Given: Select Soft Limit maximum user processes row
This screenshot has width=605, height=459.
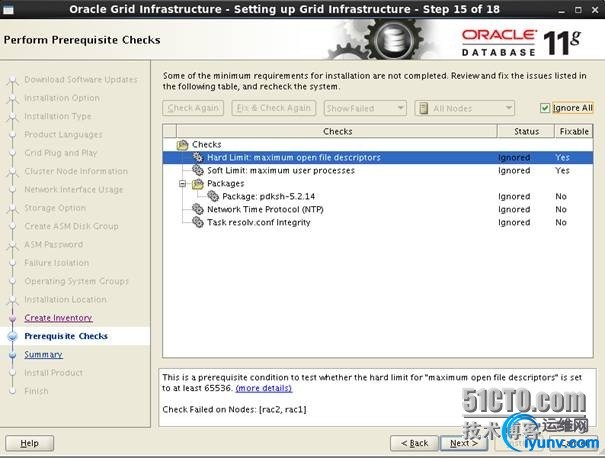Looking at the screenshot, I should click(378, 170).
